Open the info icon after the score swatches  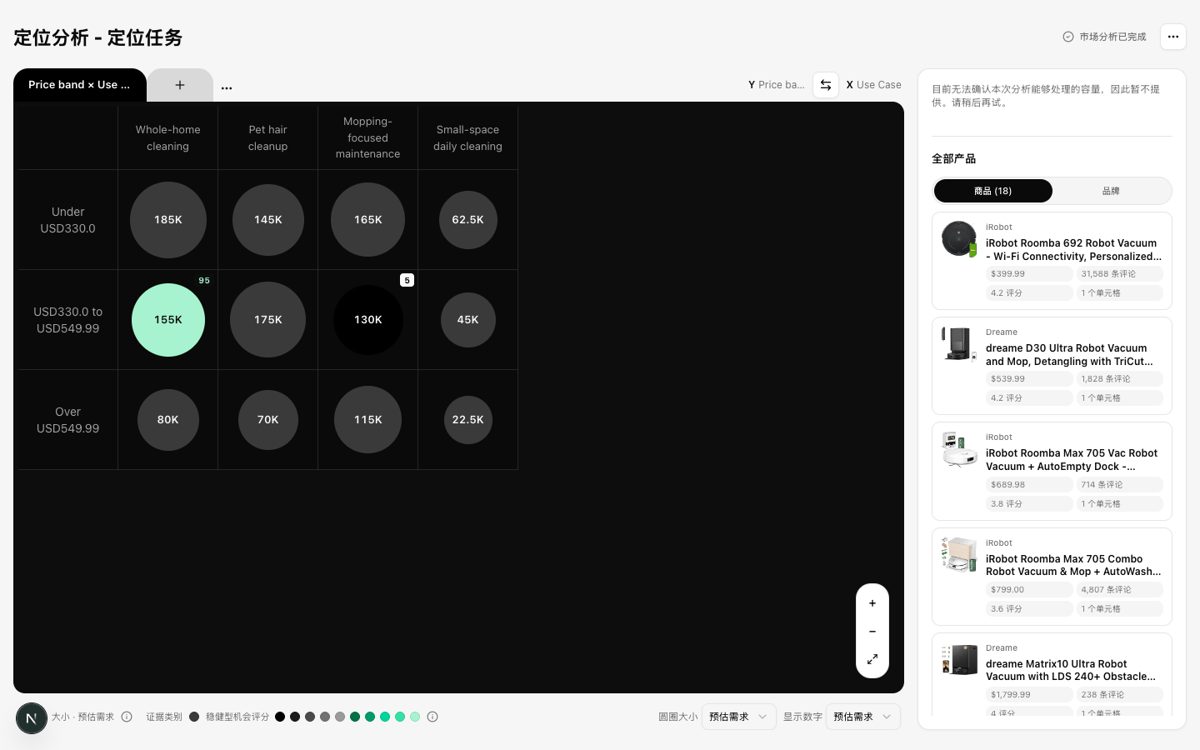[432, 717]
